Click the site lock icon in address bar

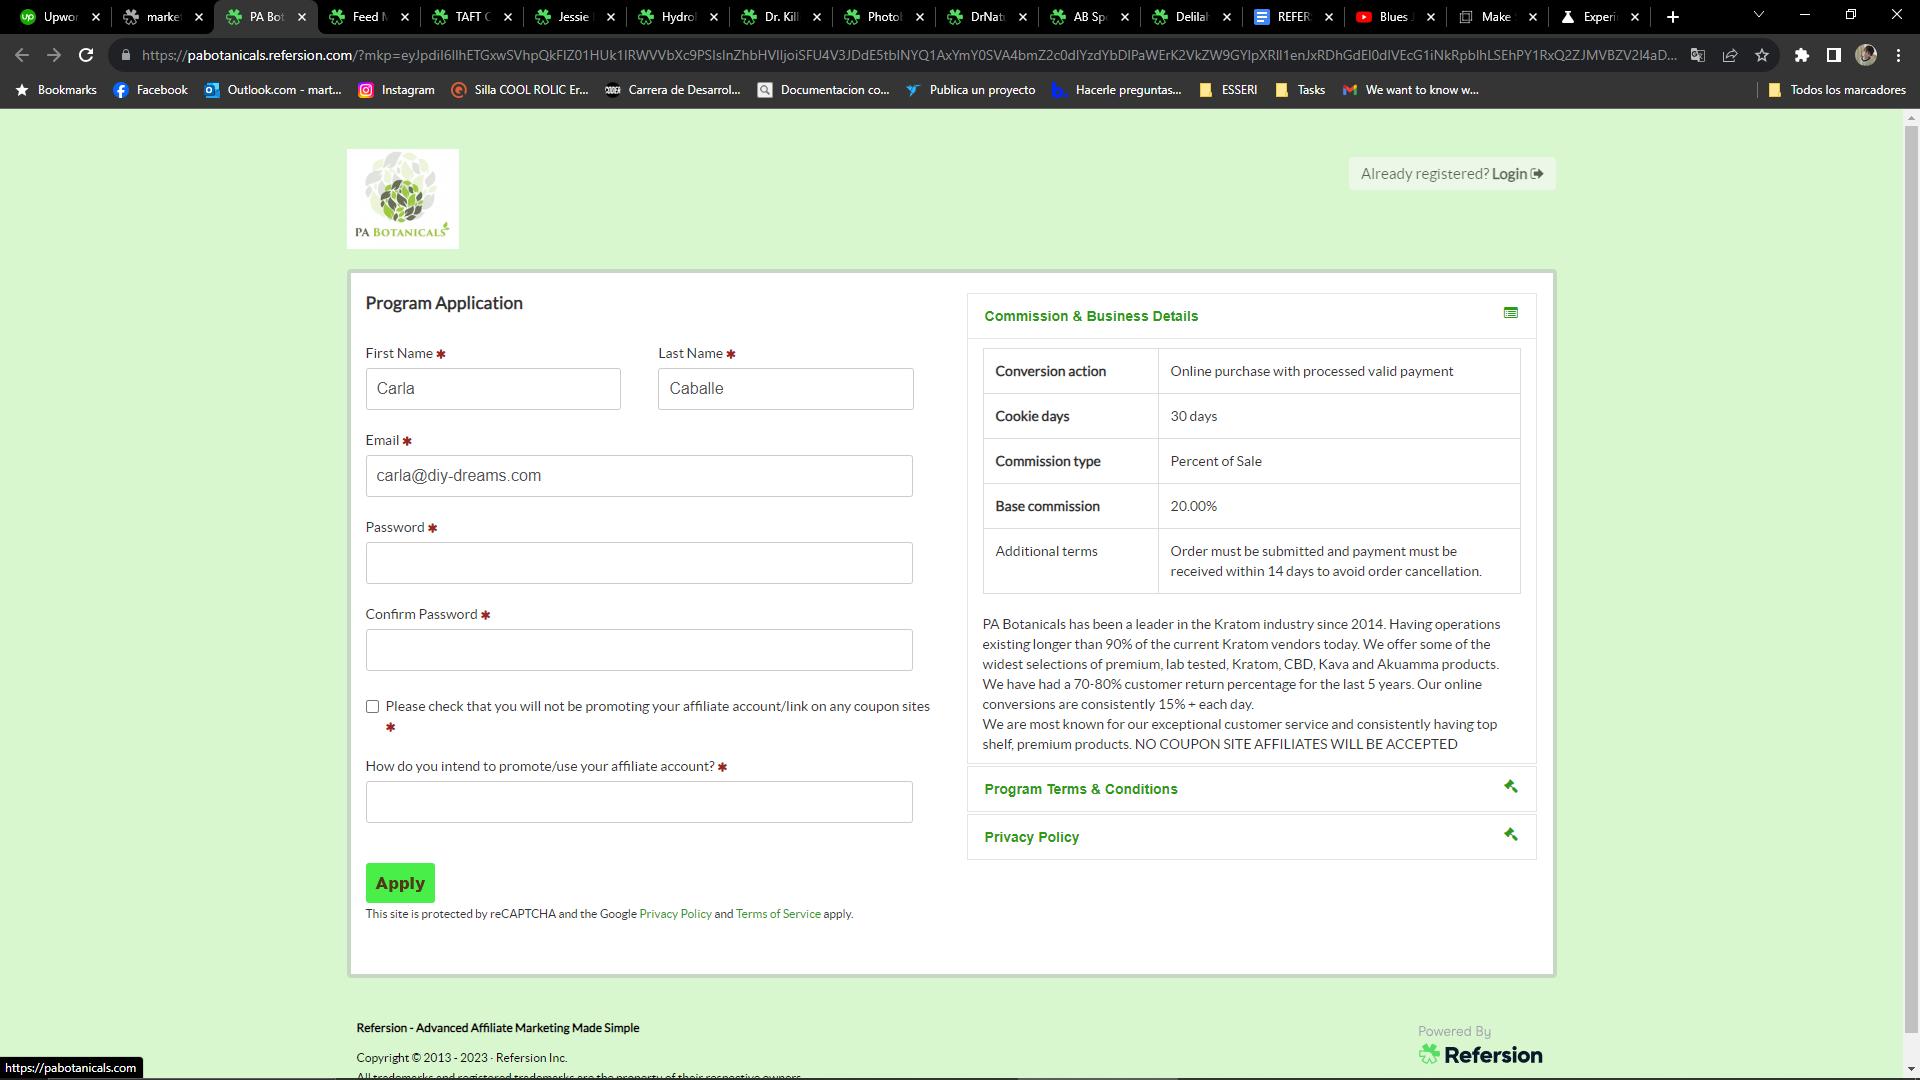tap(126, 55)
